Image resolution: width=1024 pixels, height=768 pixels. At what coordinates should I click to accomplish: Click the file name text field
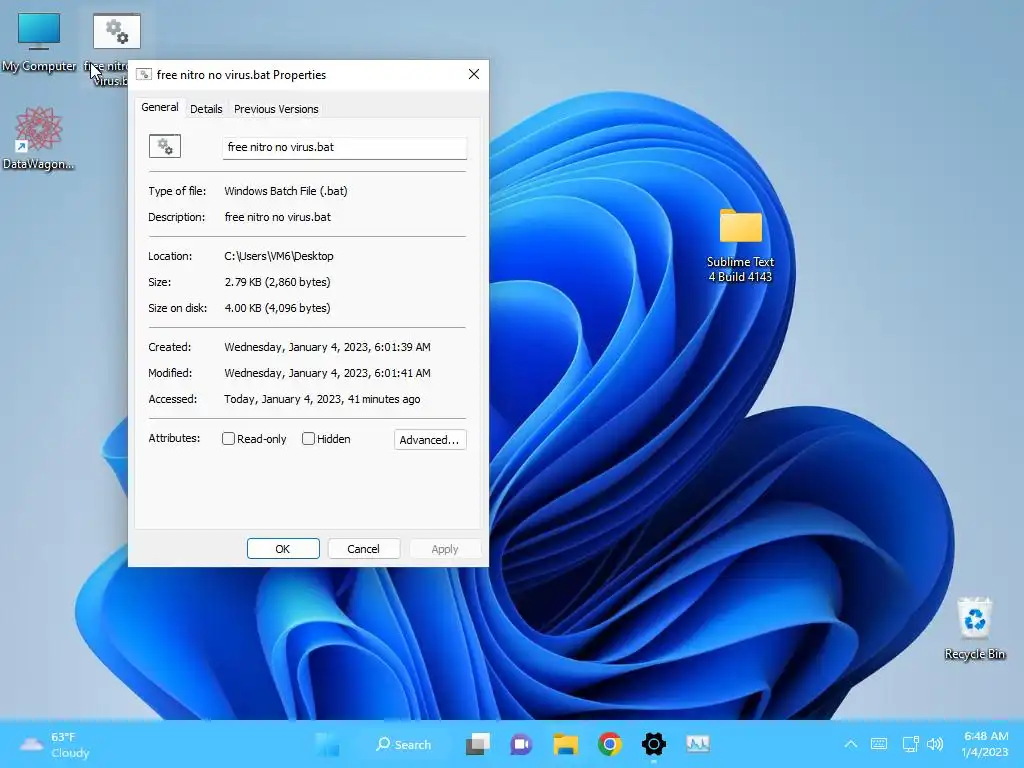[344, 148]
